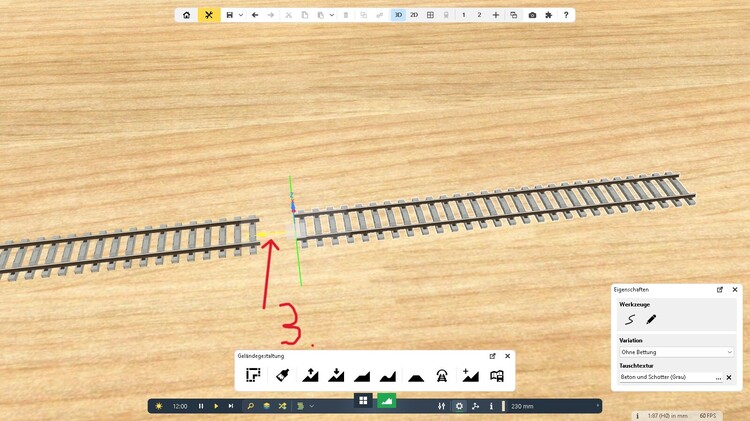750x421 pixels.
Task: Go to the Home icon in top toolbar
Action: 187,15
